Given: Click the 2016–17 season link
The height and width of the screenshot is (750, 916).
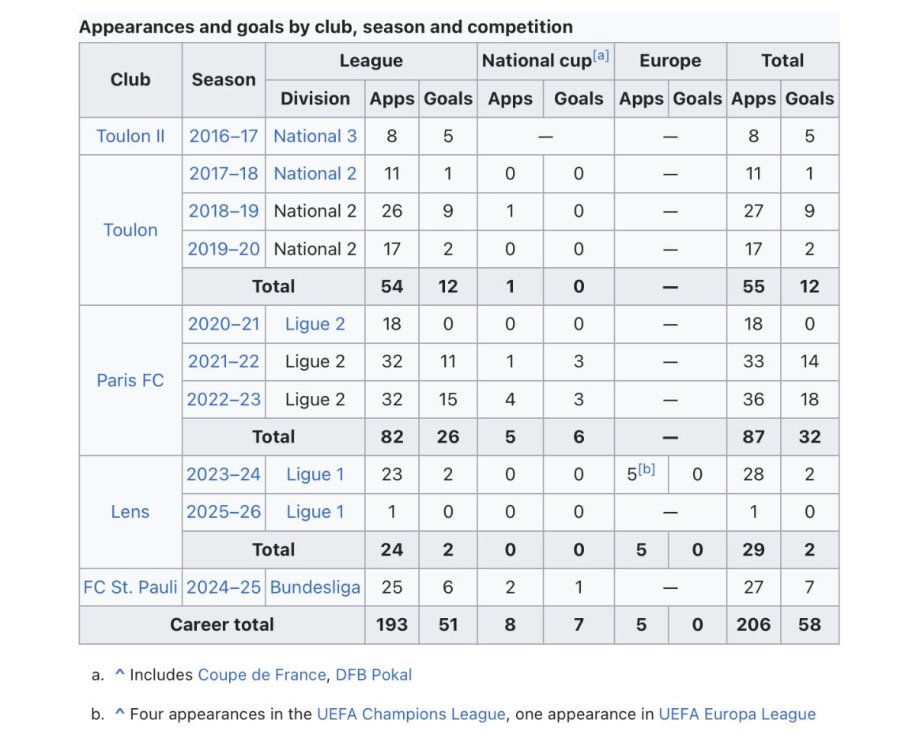Looking at the screenshot, I should click(x=223, y=136).
